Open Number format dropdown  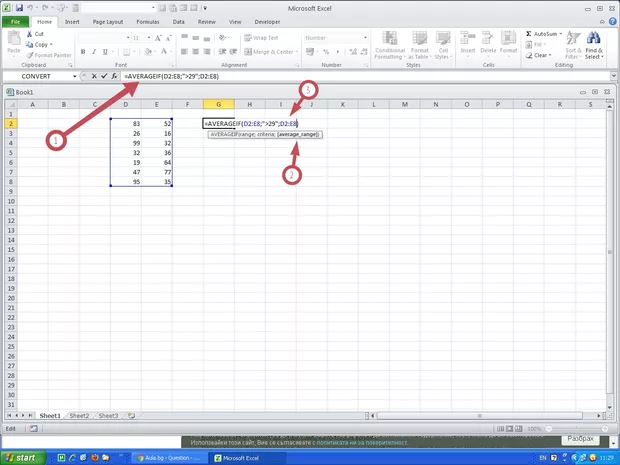point(365,38)
